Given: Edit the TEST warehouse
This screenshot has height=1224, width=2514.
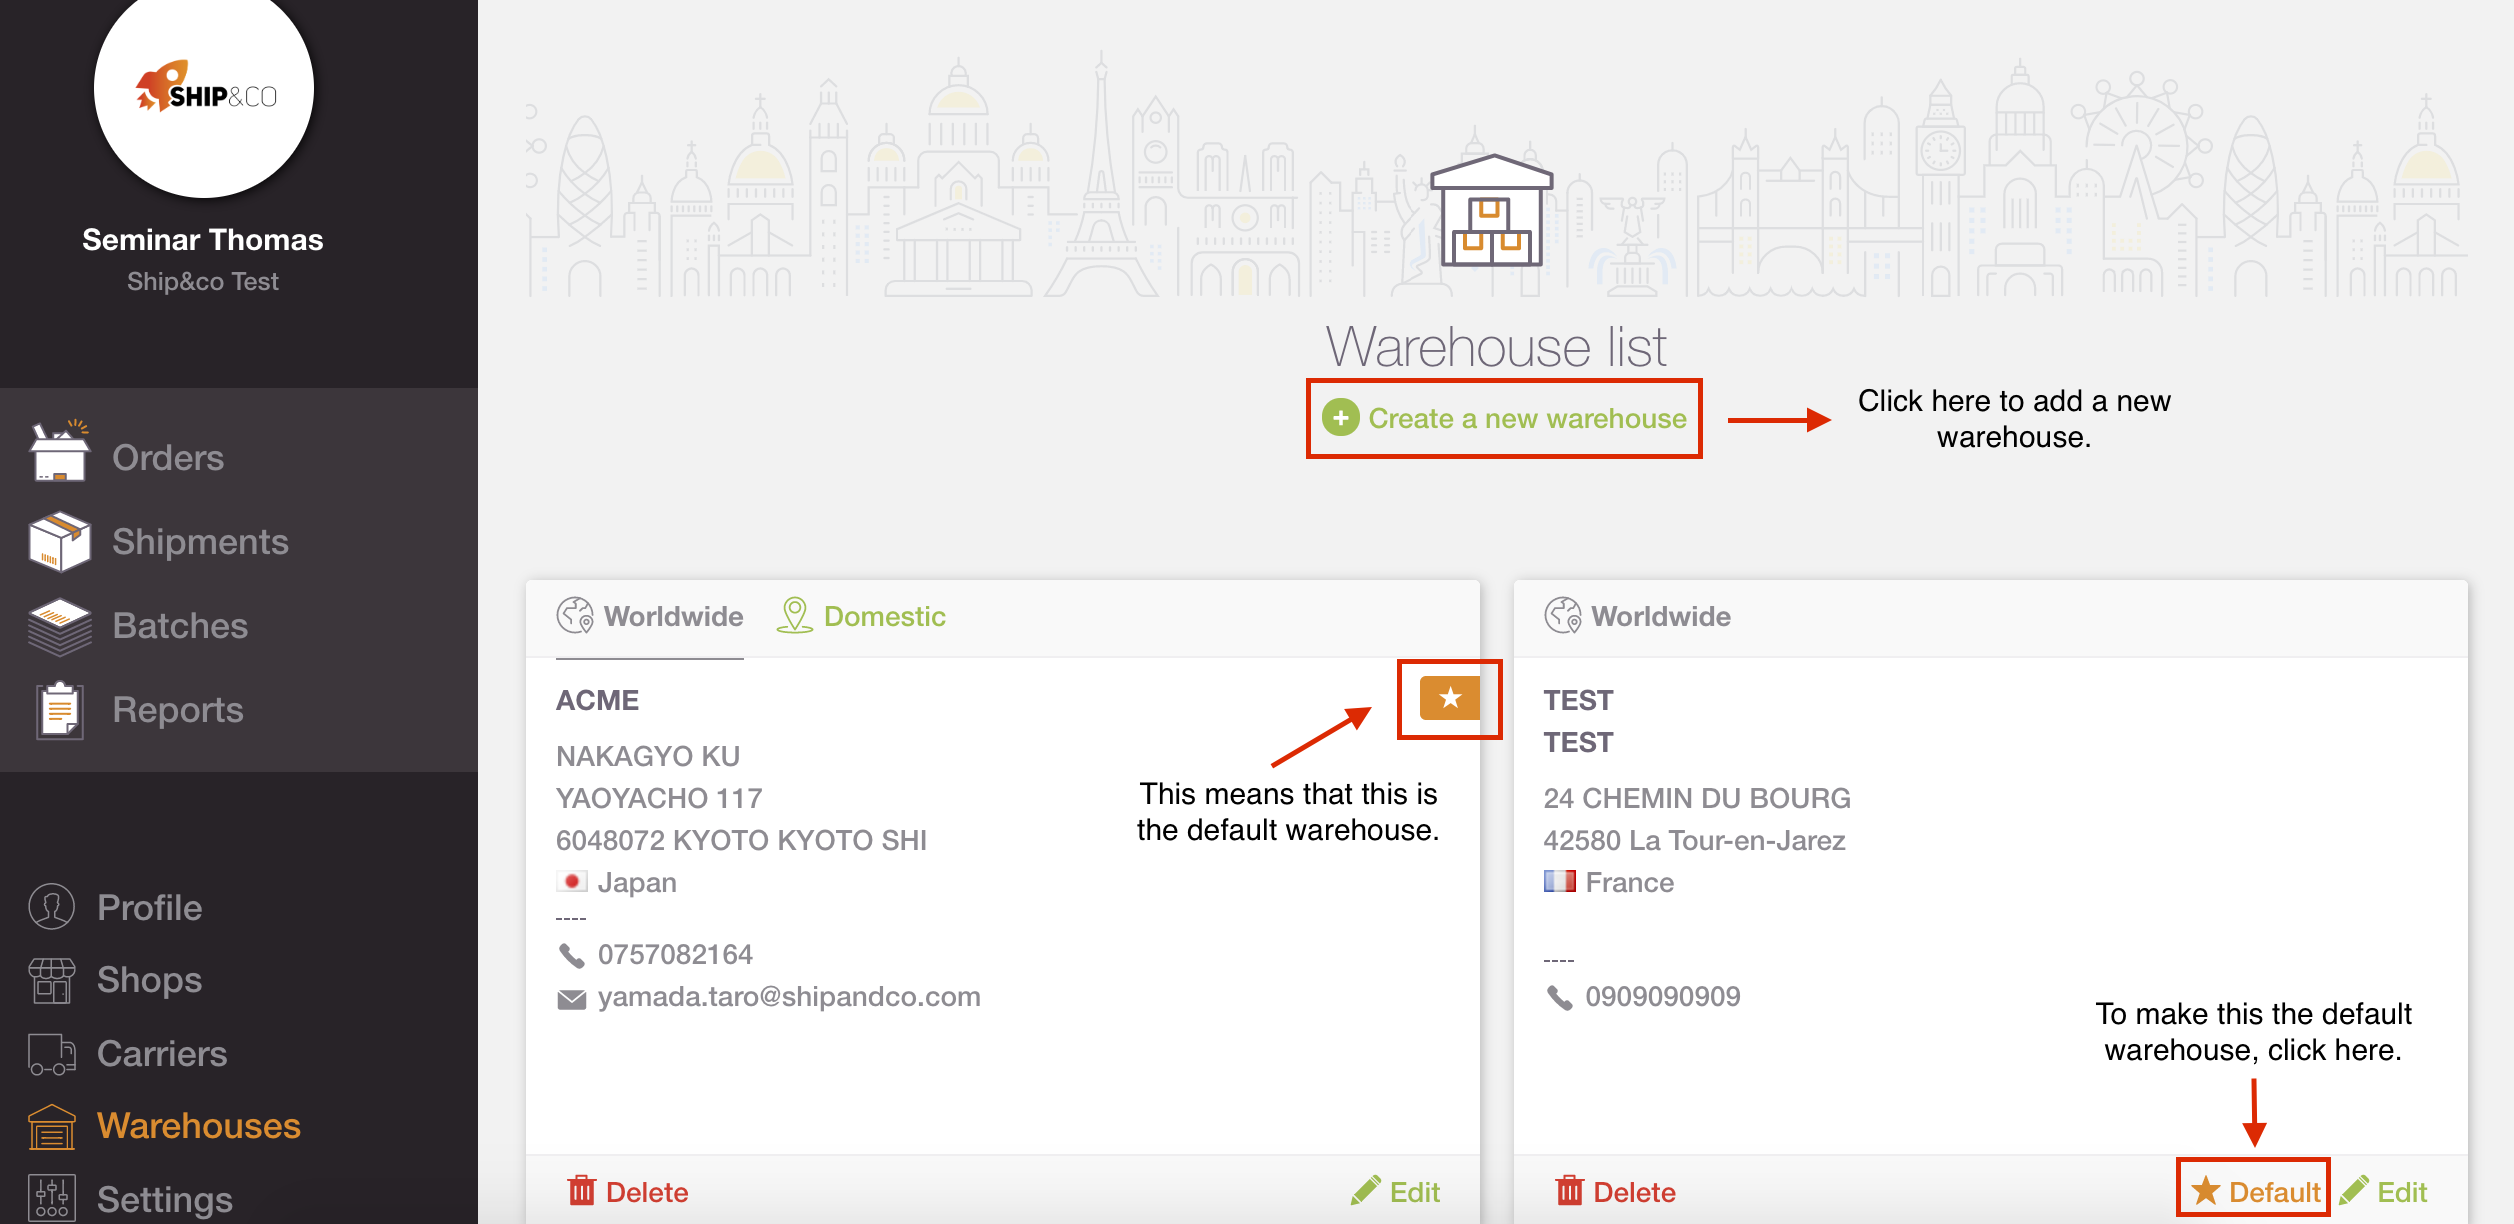Looking at the screenshot, I should [2384, 1191].
